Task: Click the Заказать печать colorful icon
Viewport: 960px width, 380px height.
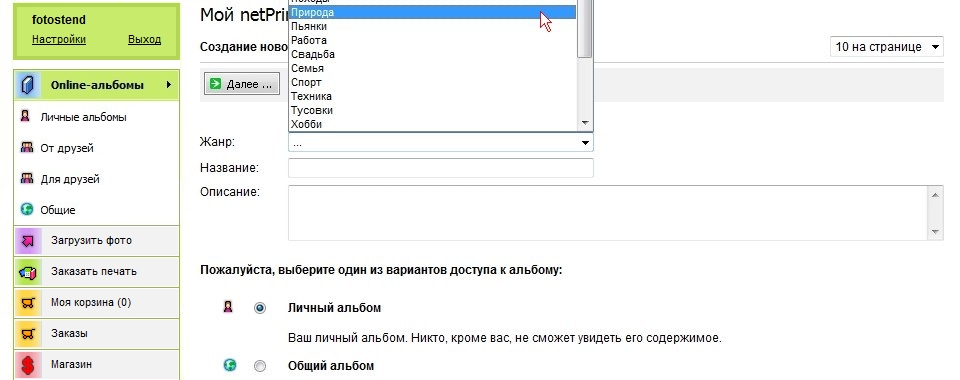Action: coord(28,272)
